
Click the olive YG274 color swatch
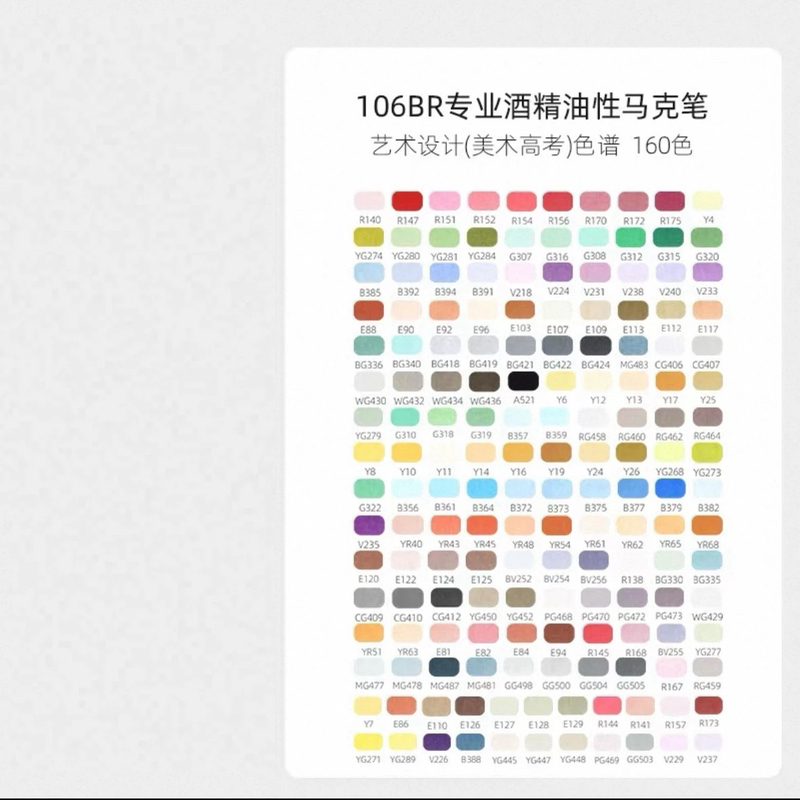point(369,237)
